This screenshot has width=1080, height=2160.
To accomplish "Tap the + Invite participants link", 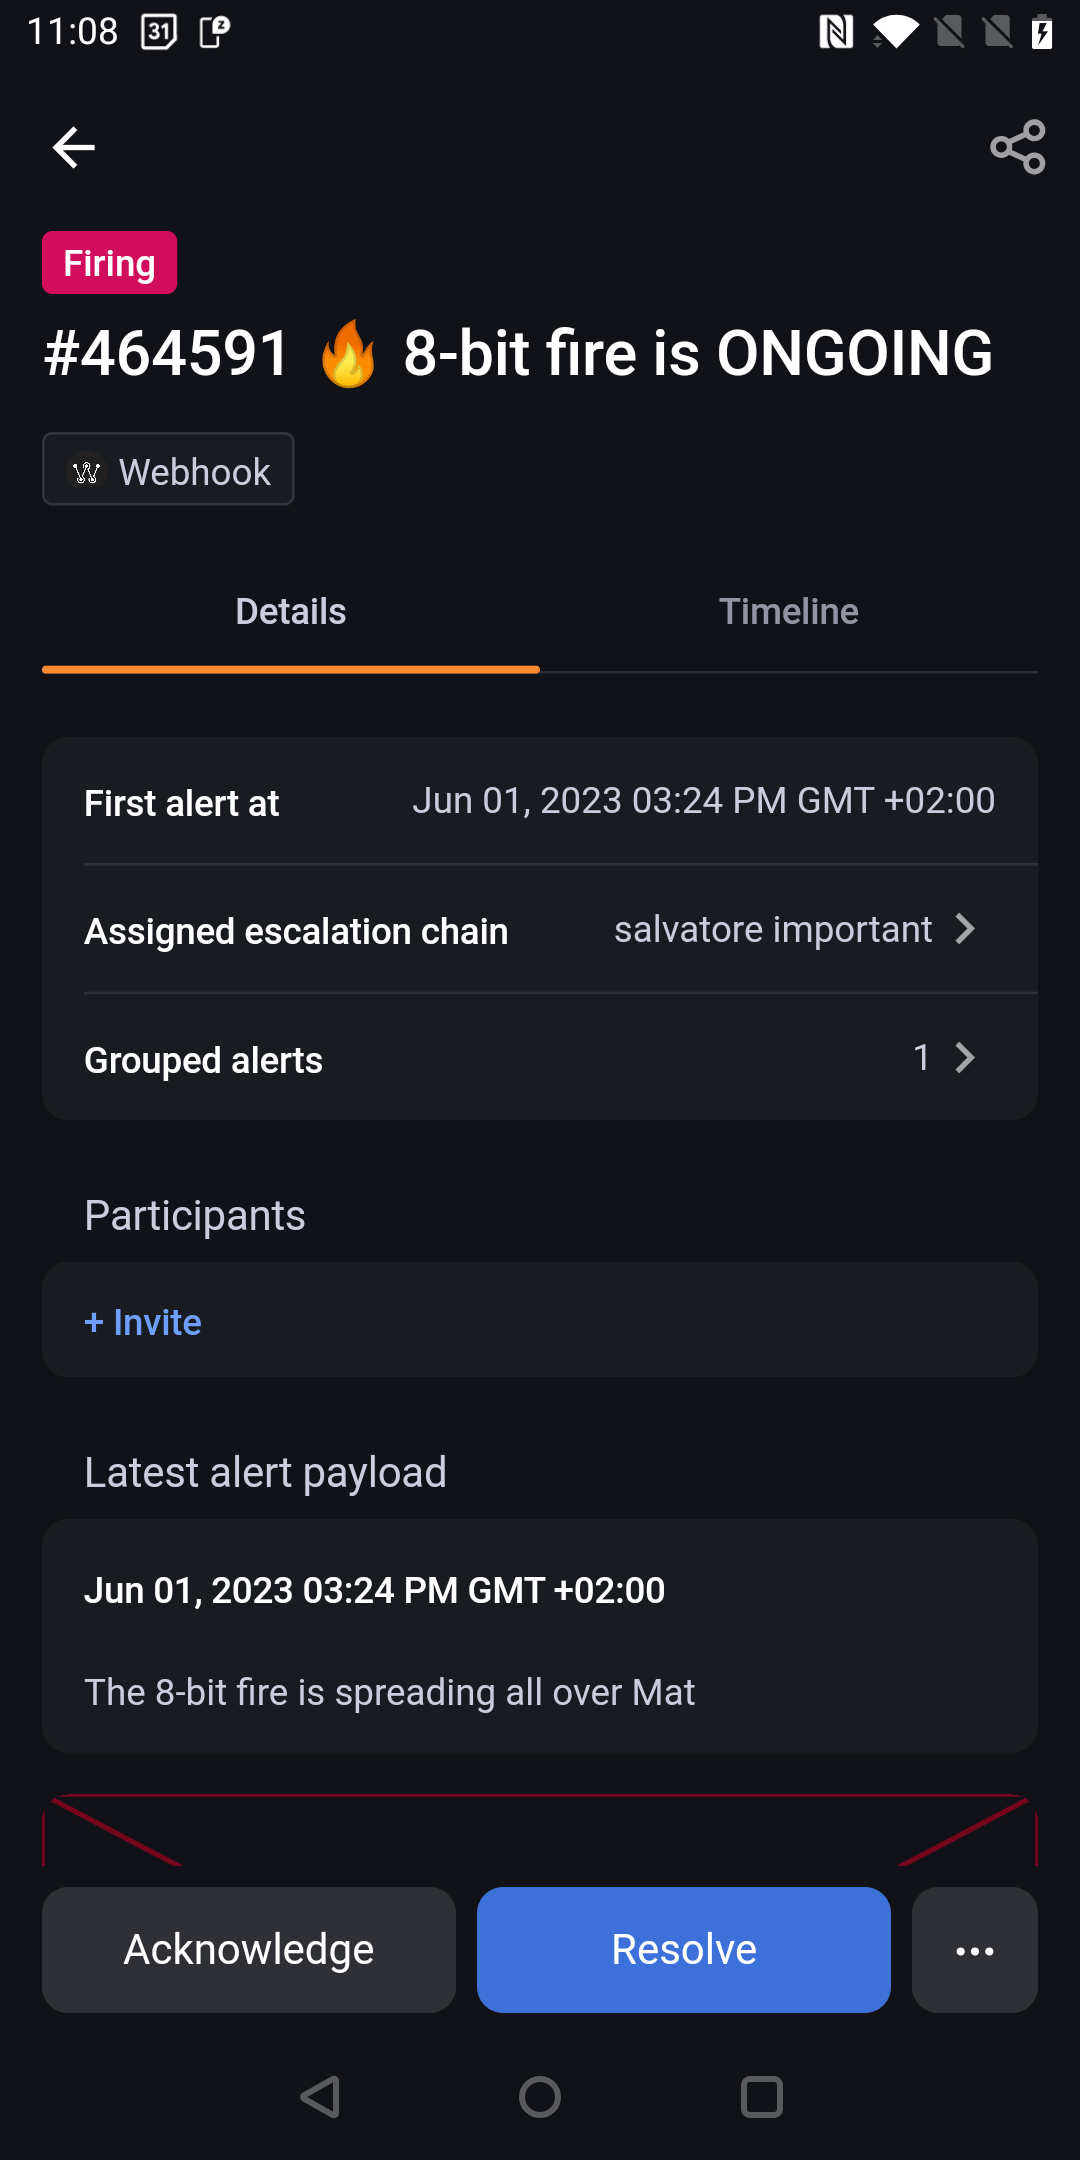I will tap(143, 1322).
